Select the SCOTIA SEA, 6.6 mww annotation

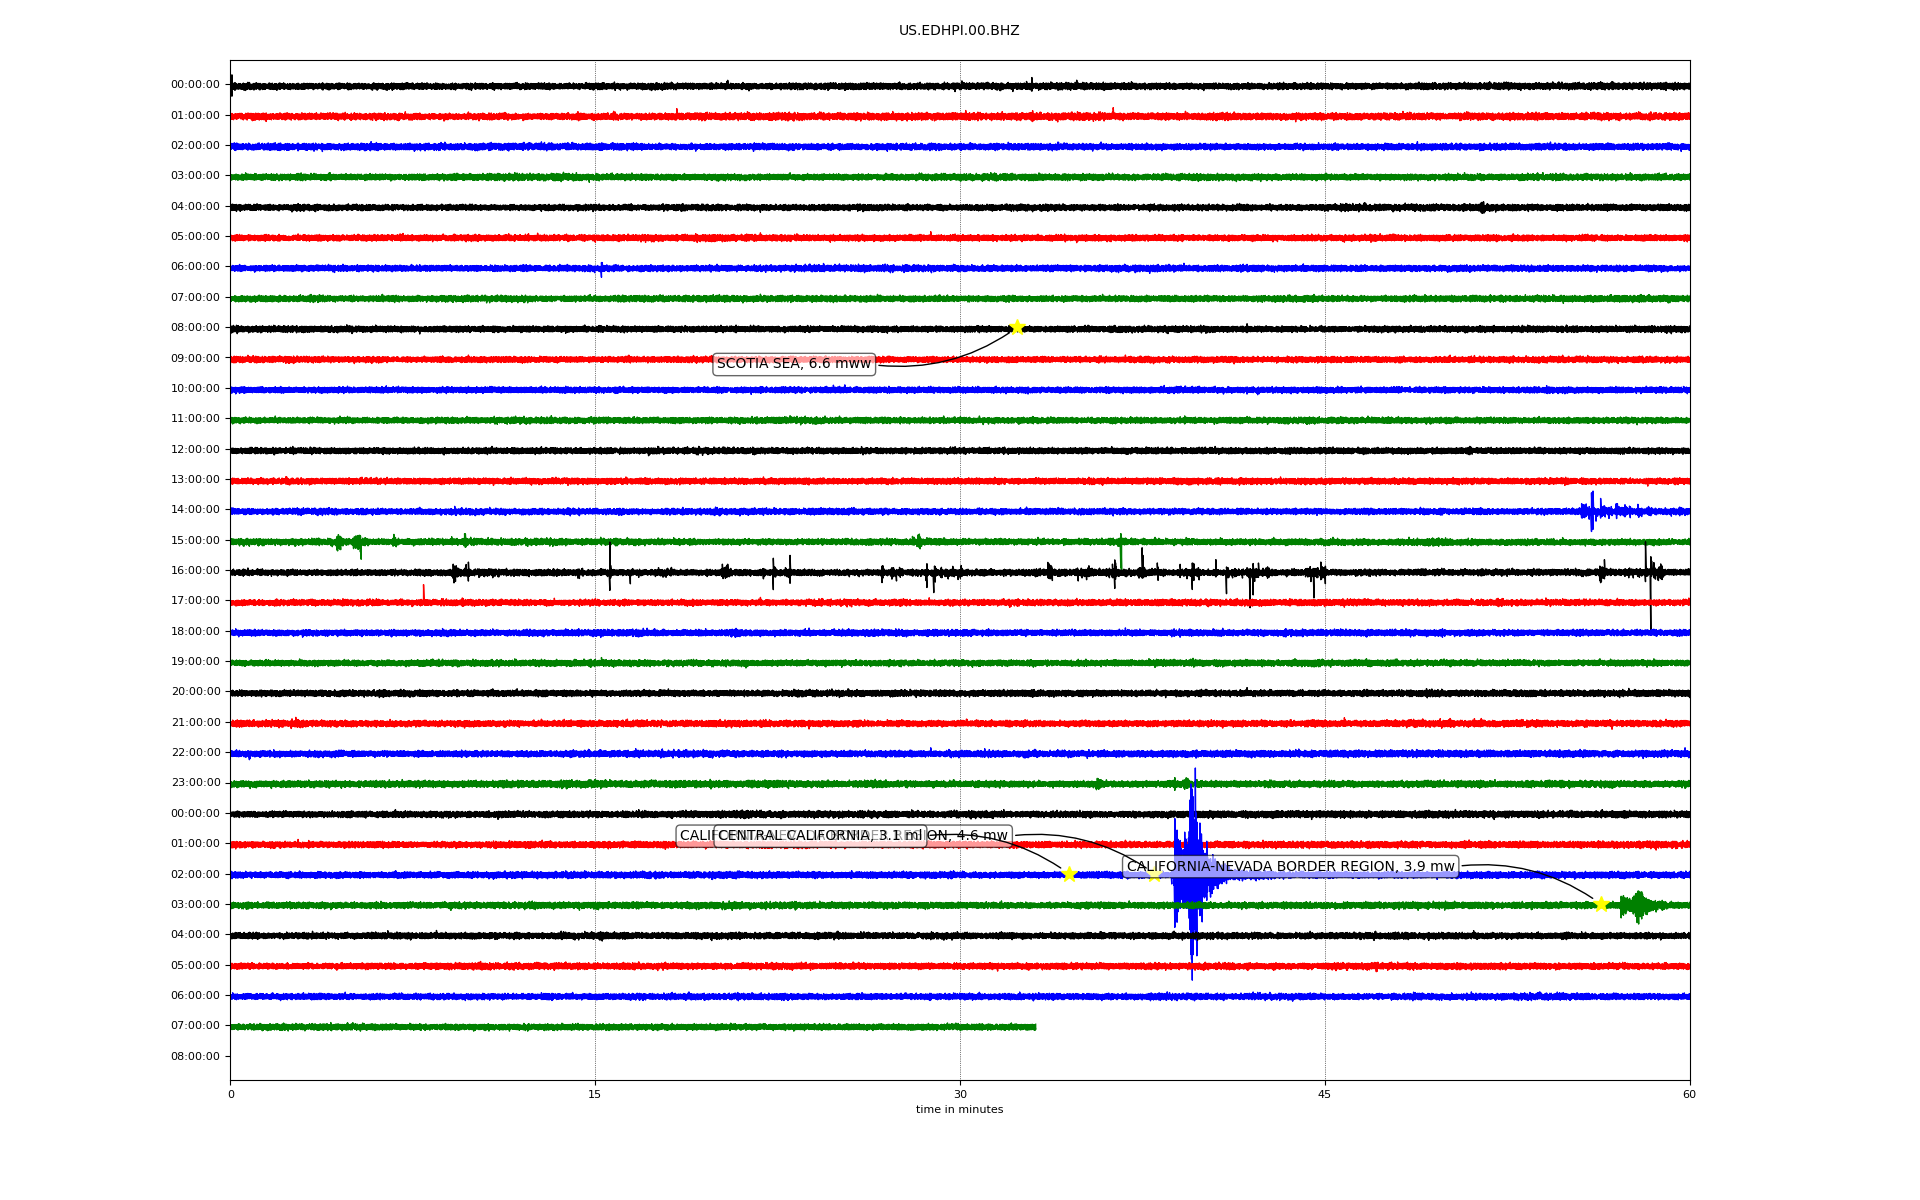tap(794, 364)
